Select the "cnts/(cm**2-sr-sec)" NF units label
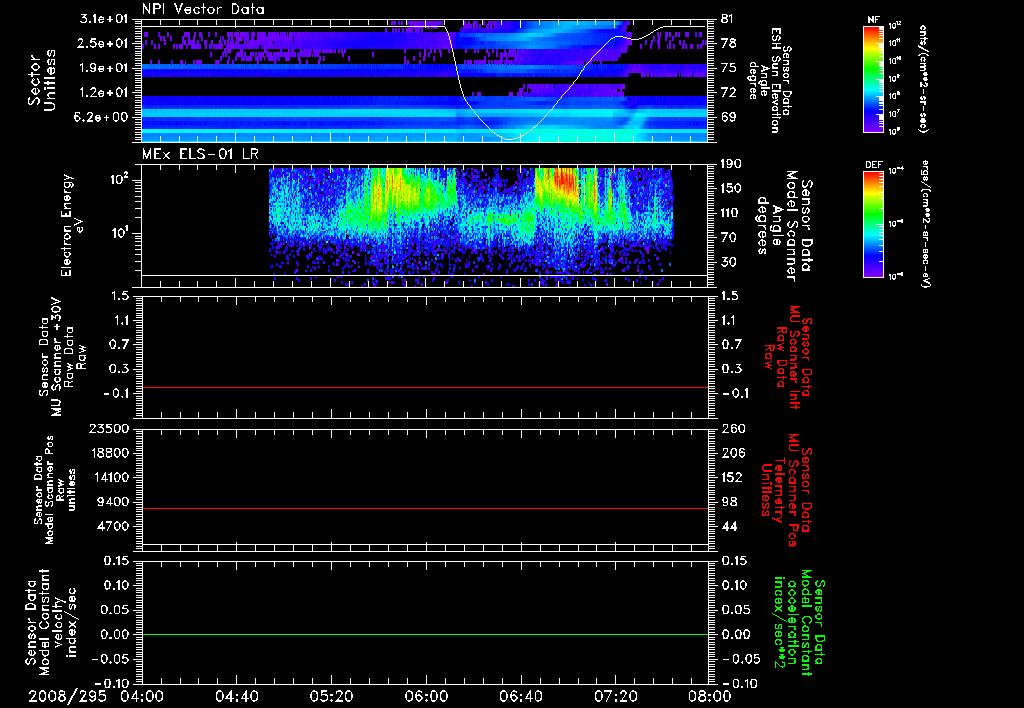This screenshot has width=1024, height=708. pyautogui.click(x=922, y=79)
